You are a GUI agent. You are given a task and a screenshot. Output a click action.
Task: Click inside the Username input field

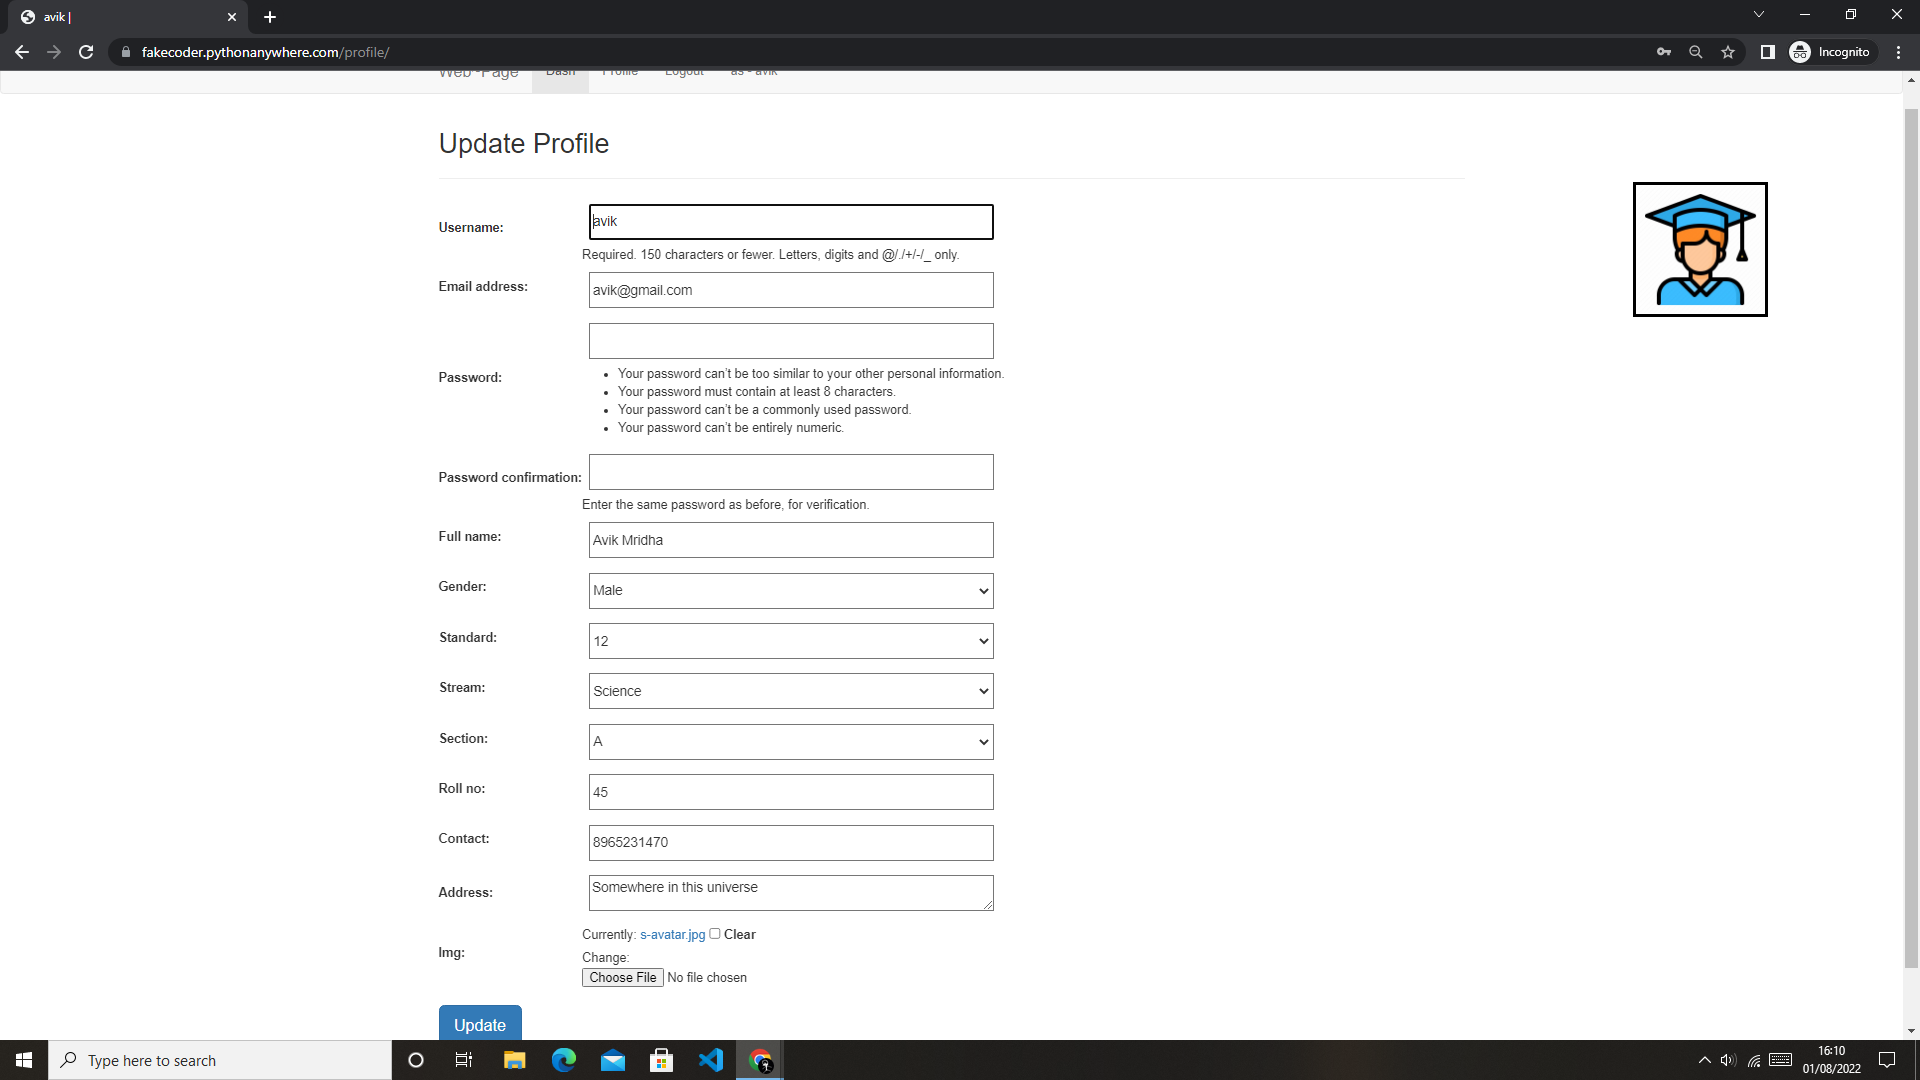[x=790, y=221]
